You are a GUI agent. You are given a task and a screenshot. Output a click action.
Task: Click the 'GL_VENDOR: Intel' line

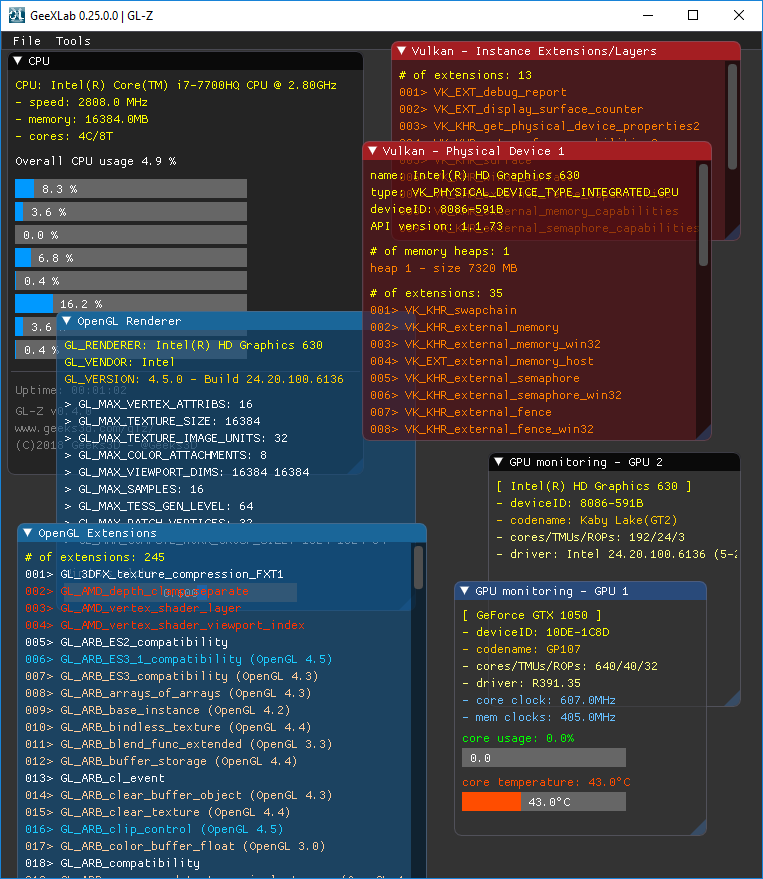click(x=119, y=362)
